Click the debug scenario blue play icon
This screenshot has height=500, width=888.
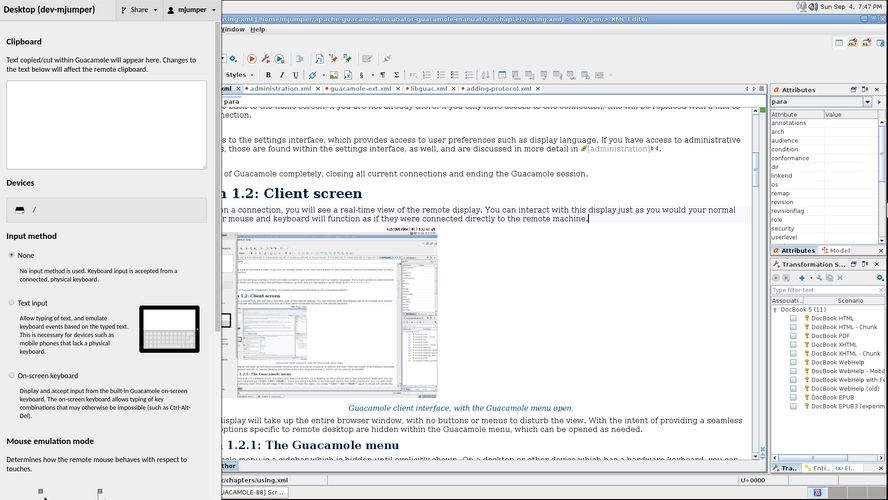click(280, 59)
